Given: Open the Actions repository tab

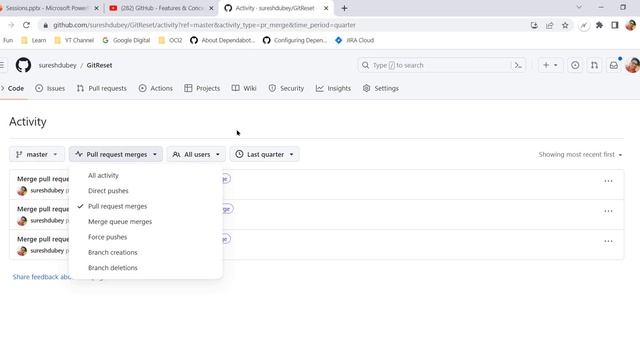Looking at the screenshot, I should [156, 88].
